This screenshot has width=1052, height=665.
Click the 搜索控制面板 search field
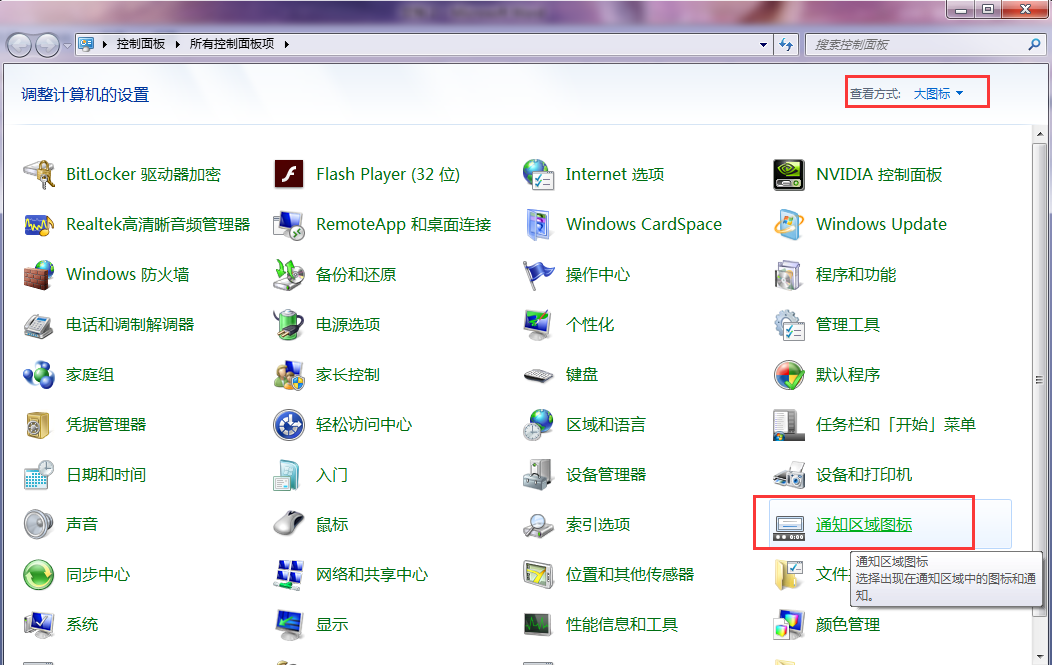tap(925, 45)
